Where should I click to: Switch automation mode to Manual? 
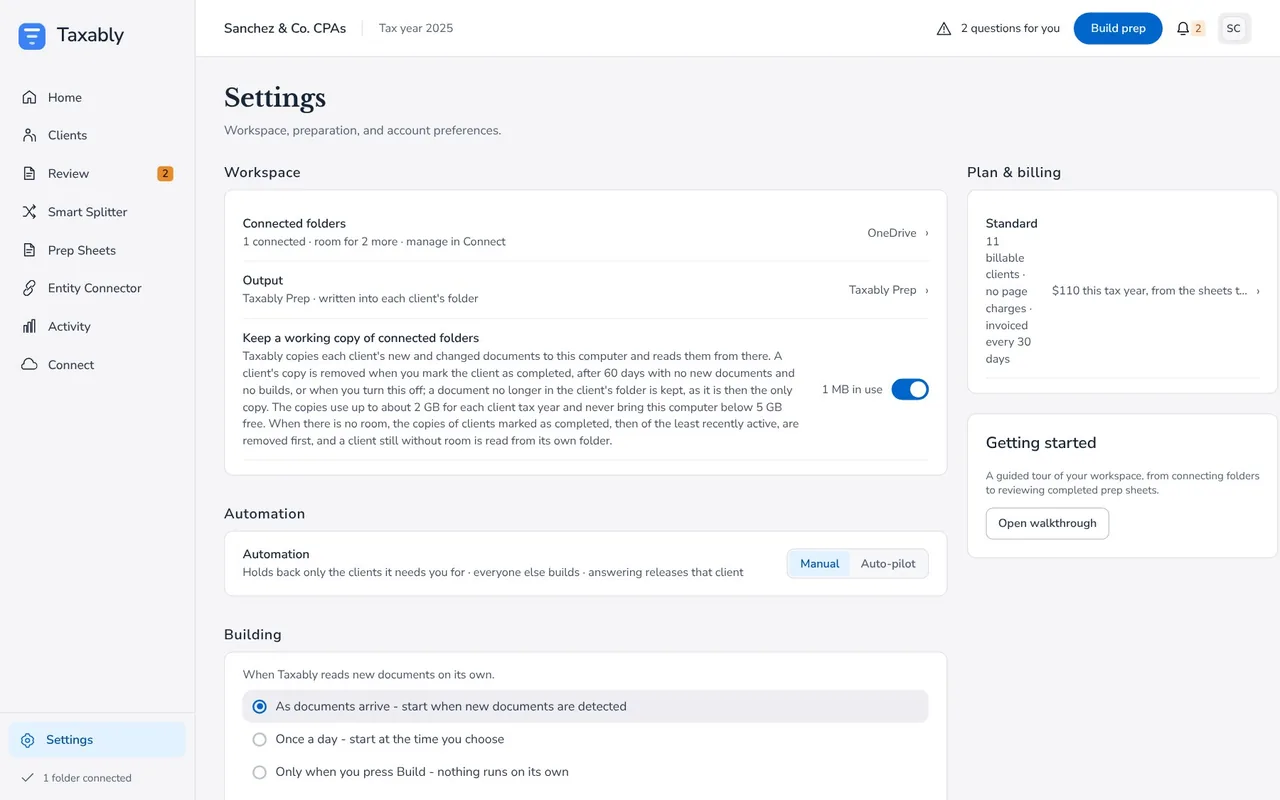pos(819,563)
